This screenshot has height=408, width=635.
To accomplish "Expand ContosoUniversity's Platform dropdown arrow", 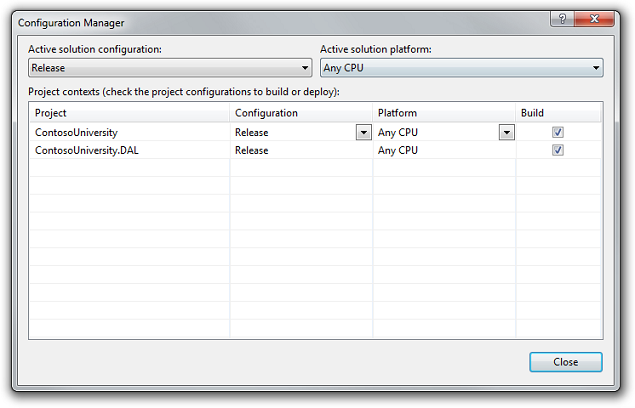I will click(506, 132).
